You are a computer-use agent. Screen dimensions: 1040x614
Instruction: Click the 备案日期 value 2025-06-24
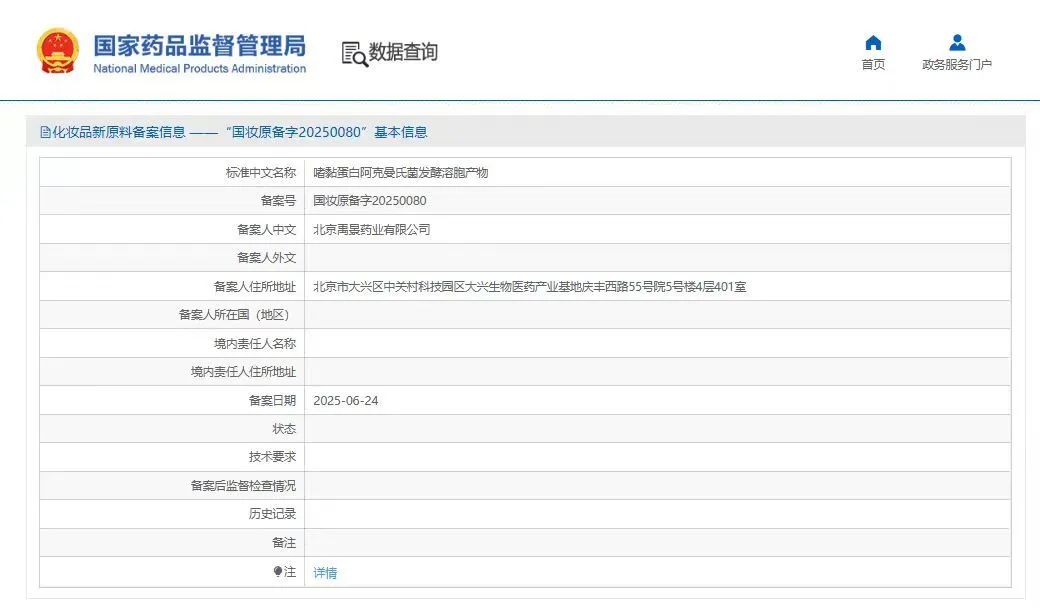click(345, 401)
